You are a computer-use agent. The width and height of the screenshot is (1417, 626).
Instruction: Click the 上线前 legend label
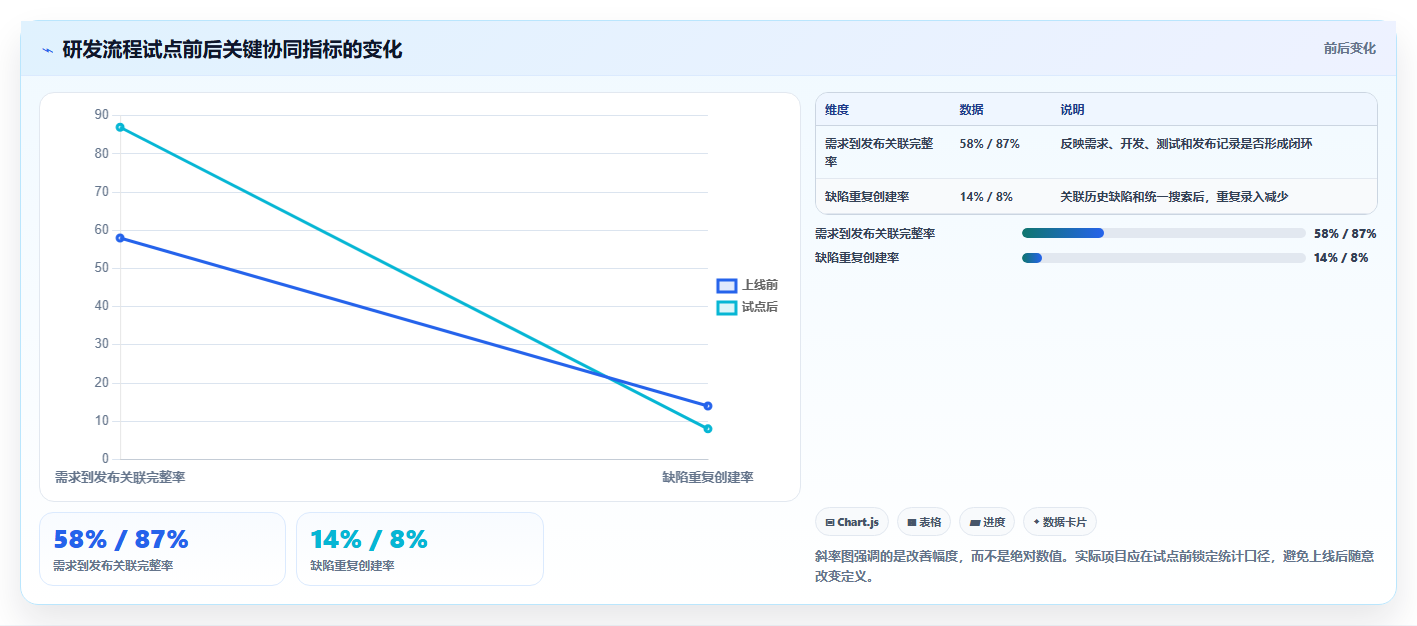tap(760, 286)
